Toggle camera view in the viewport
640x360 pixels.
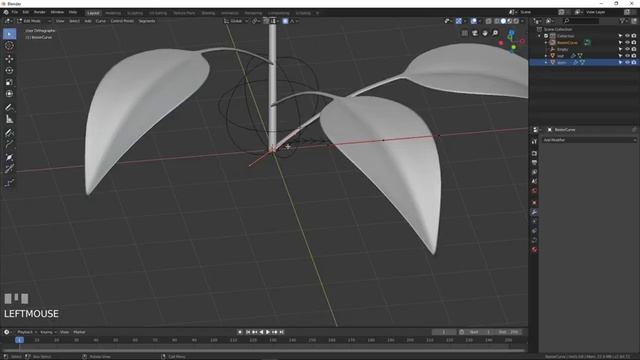click(x=475, y=33)
